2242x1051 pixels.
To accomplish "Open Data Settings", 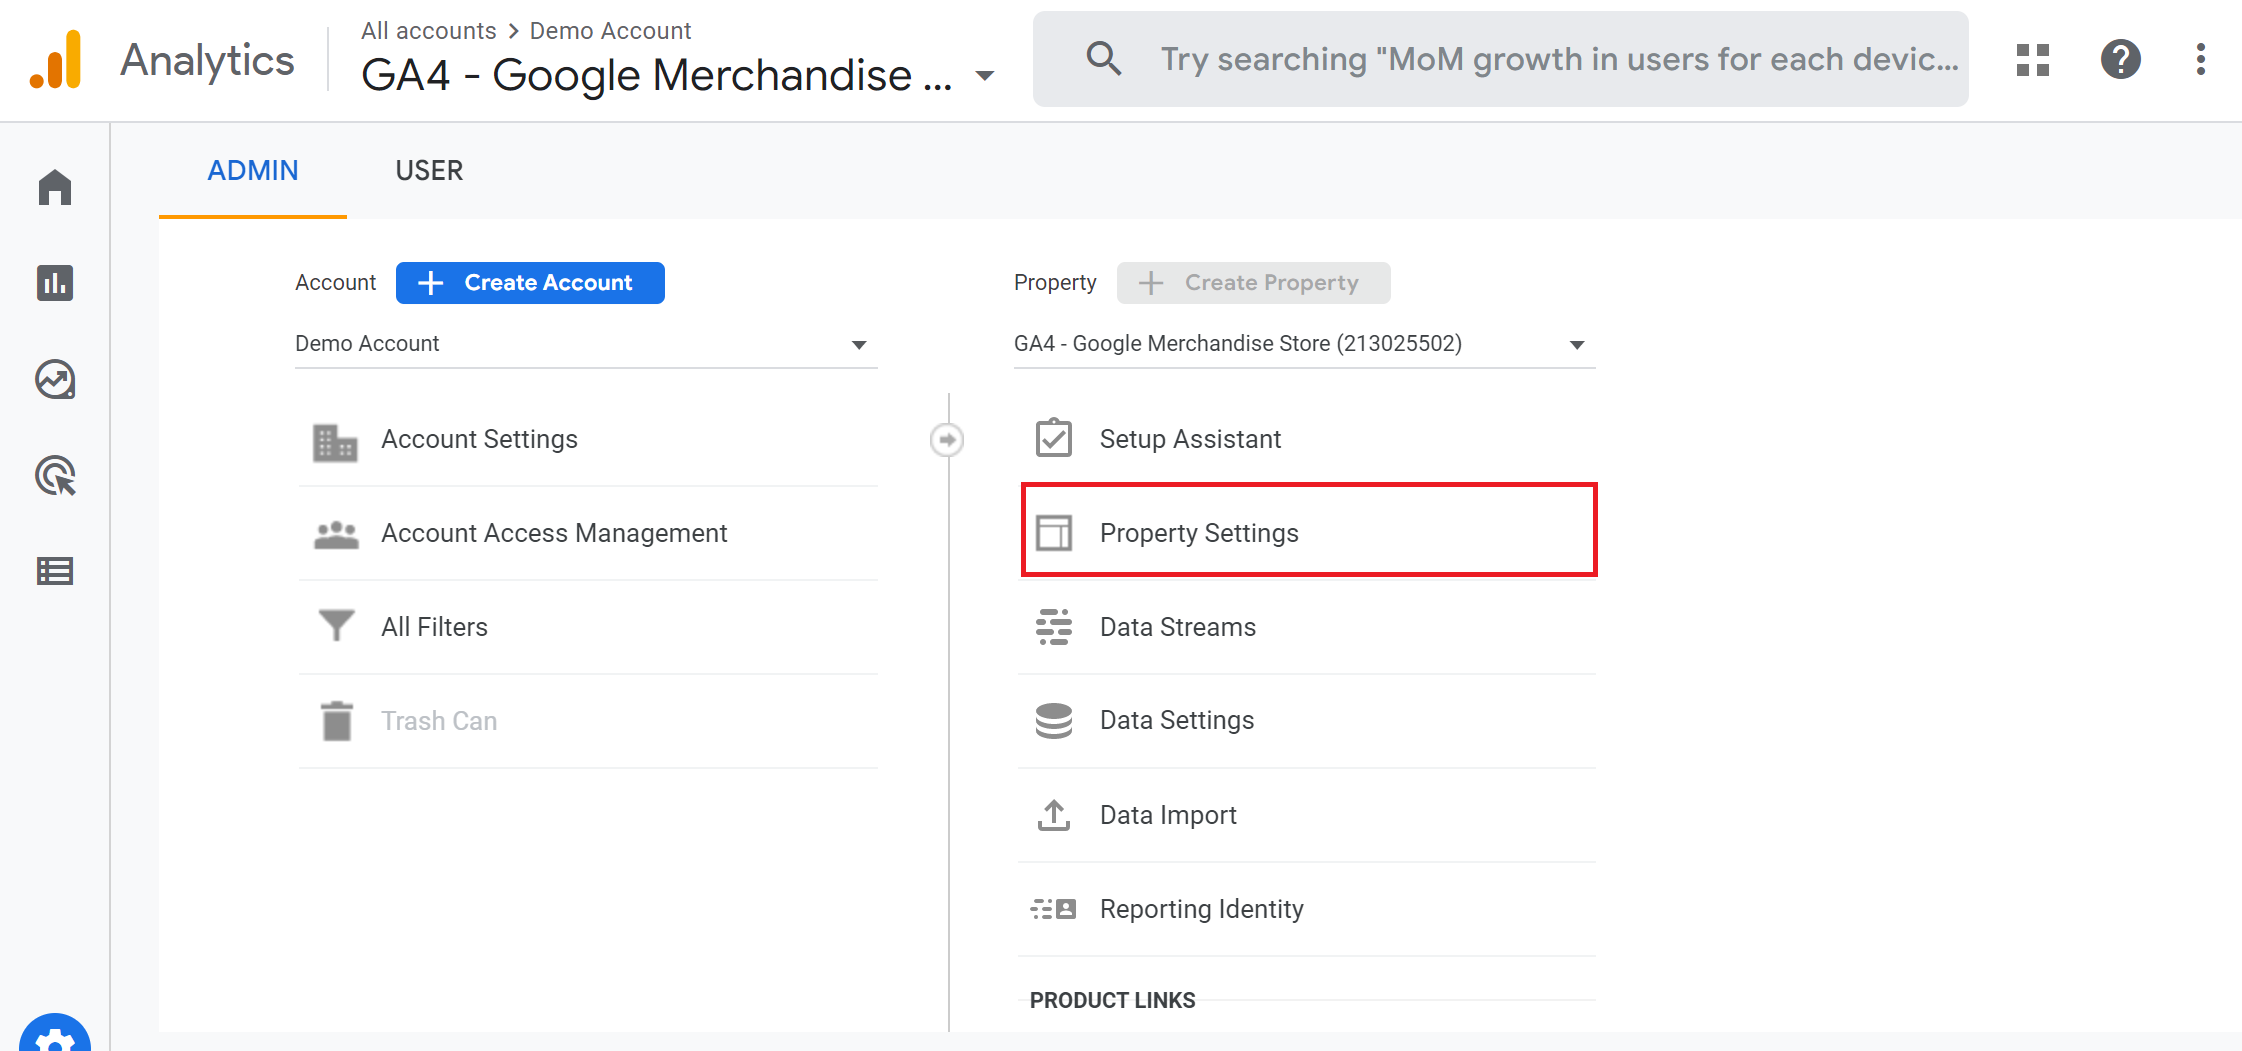I will (1307, 721).
